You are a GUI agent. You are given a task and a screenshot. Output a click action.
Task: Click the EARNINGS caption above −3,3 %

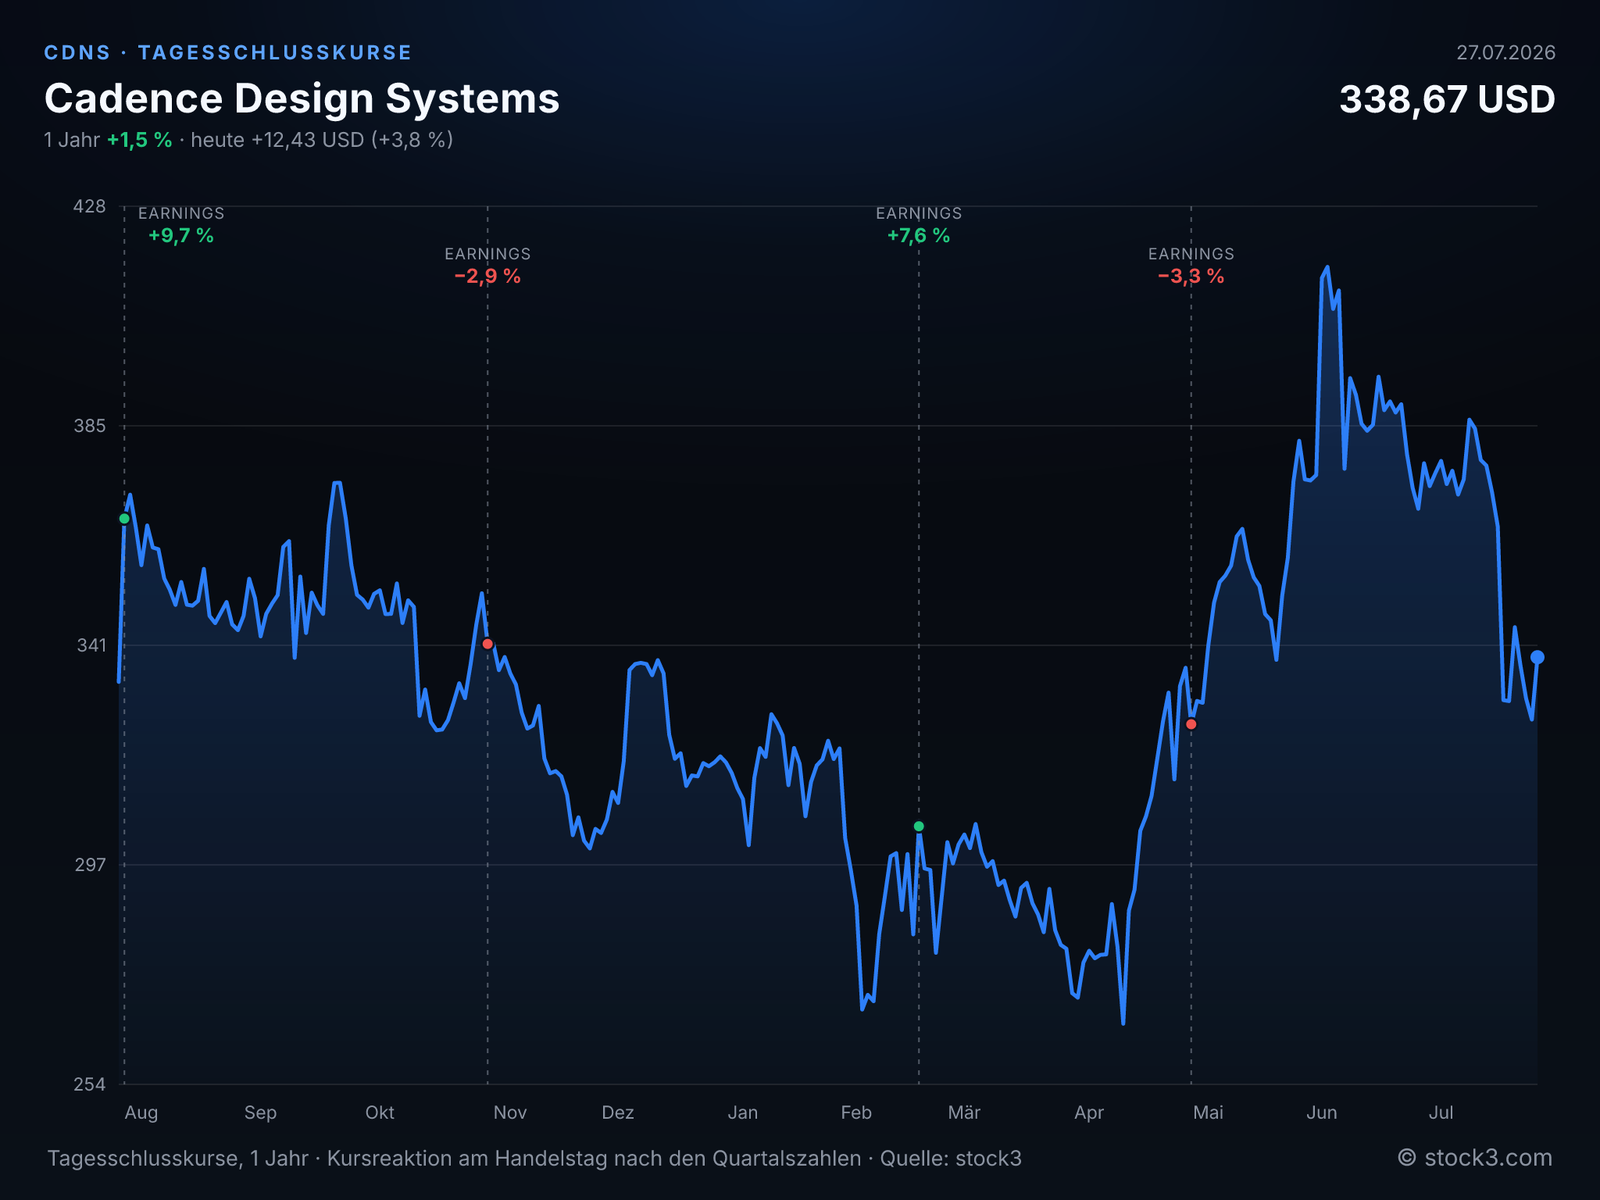point(1191,254)
